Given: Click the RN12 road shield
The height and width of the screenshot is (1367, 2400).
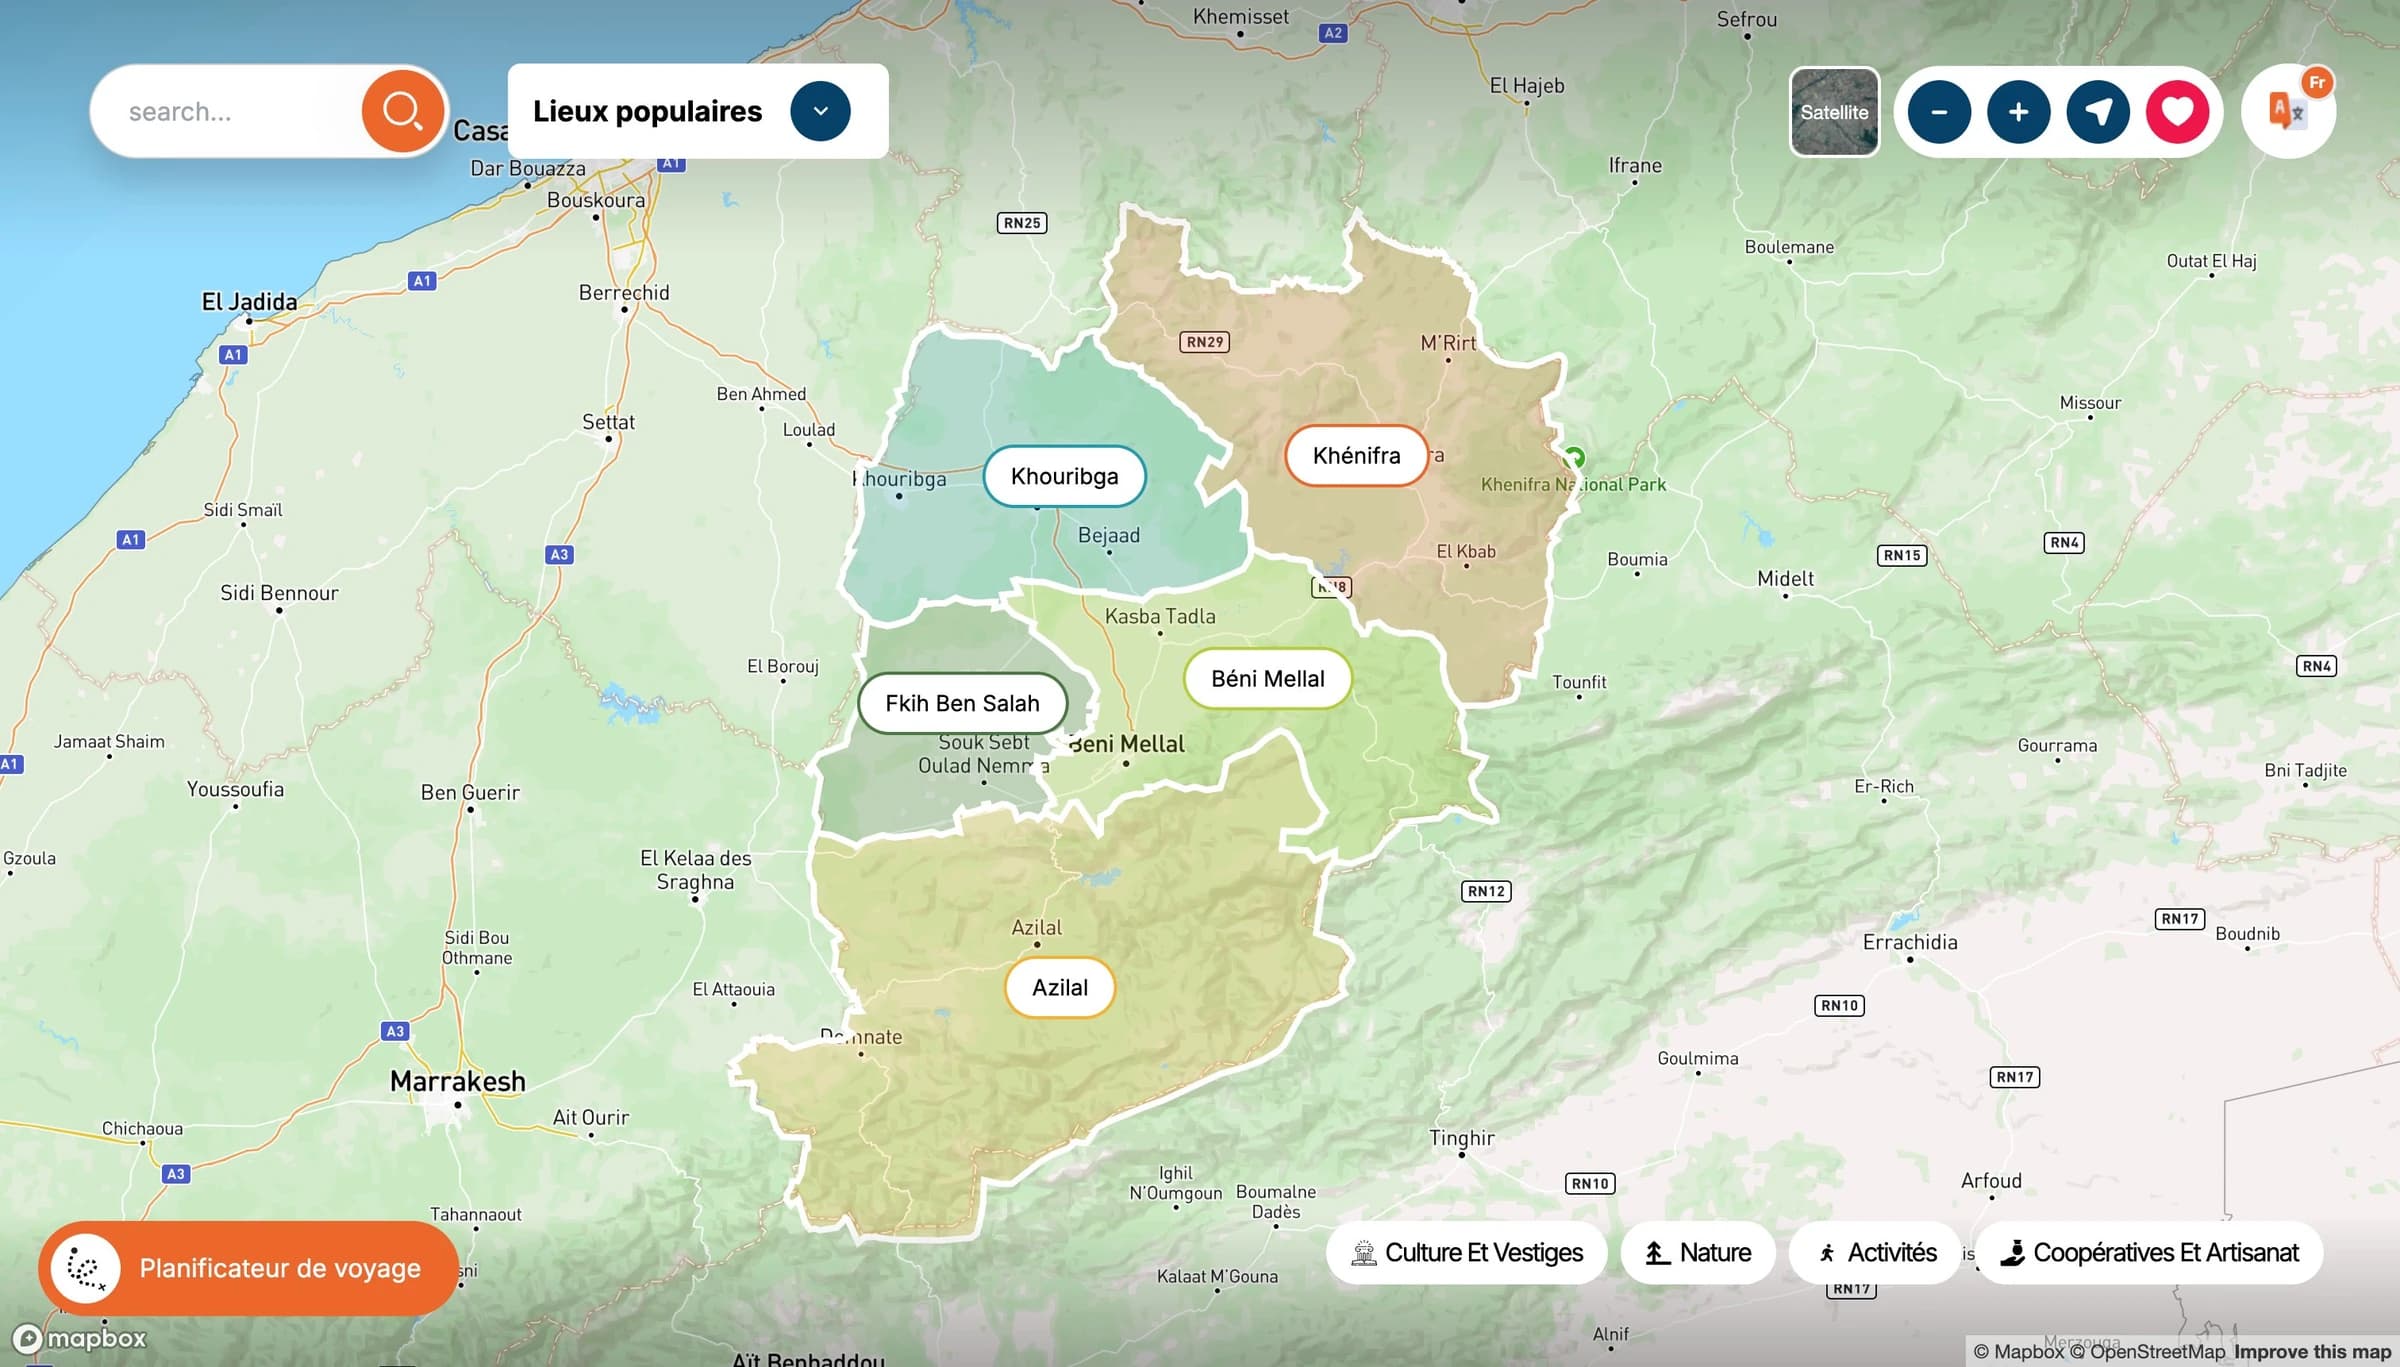Looking at the screenshot, I should click(1486, 891).
